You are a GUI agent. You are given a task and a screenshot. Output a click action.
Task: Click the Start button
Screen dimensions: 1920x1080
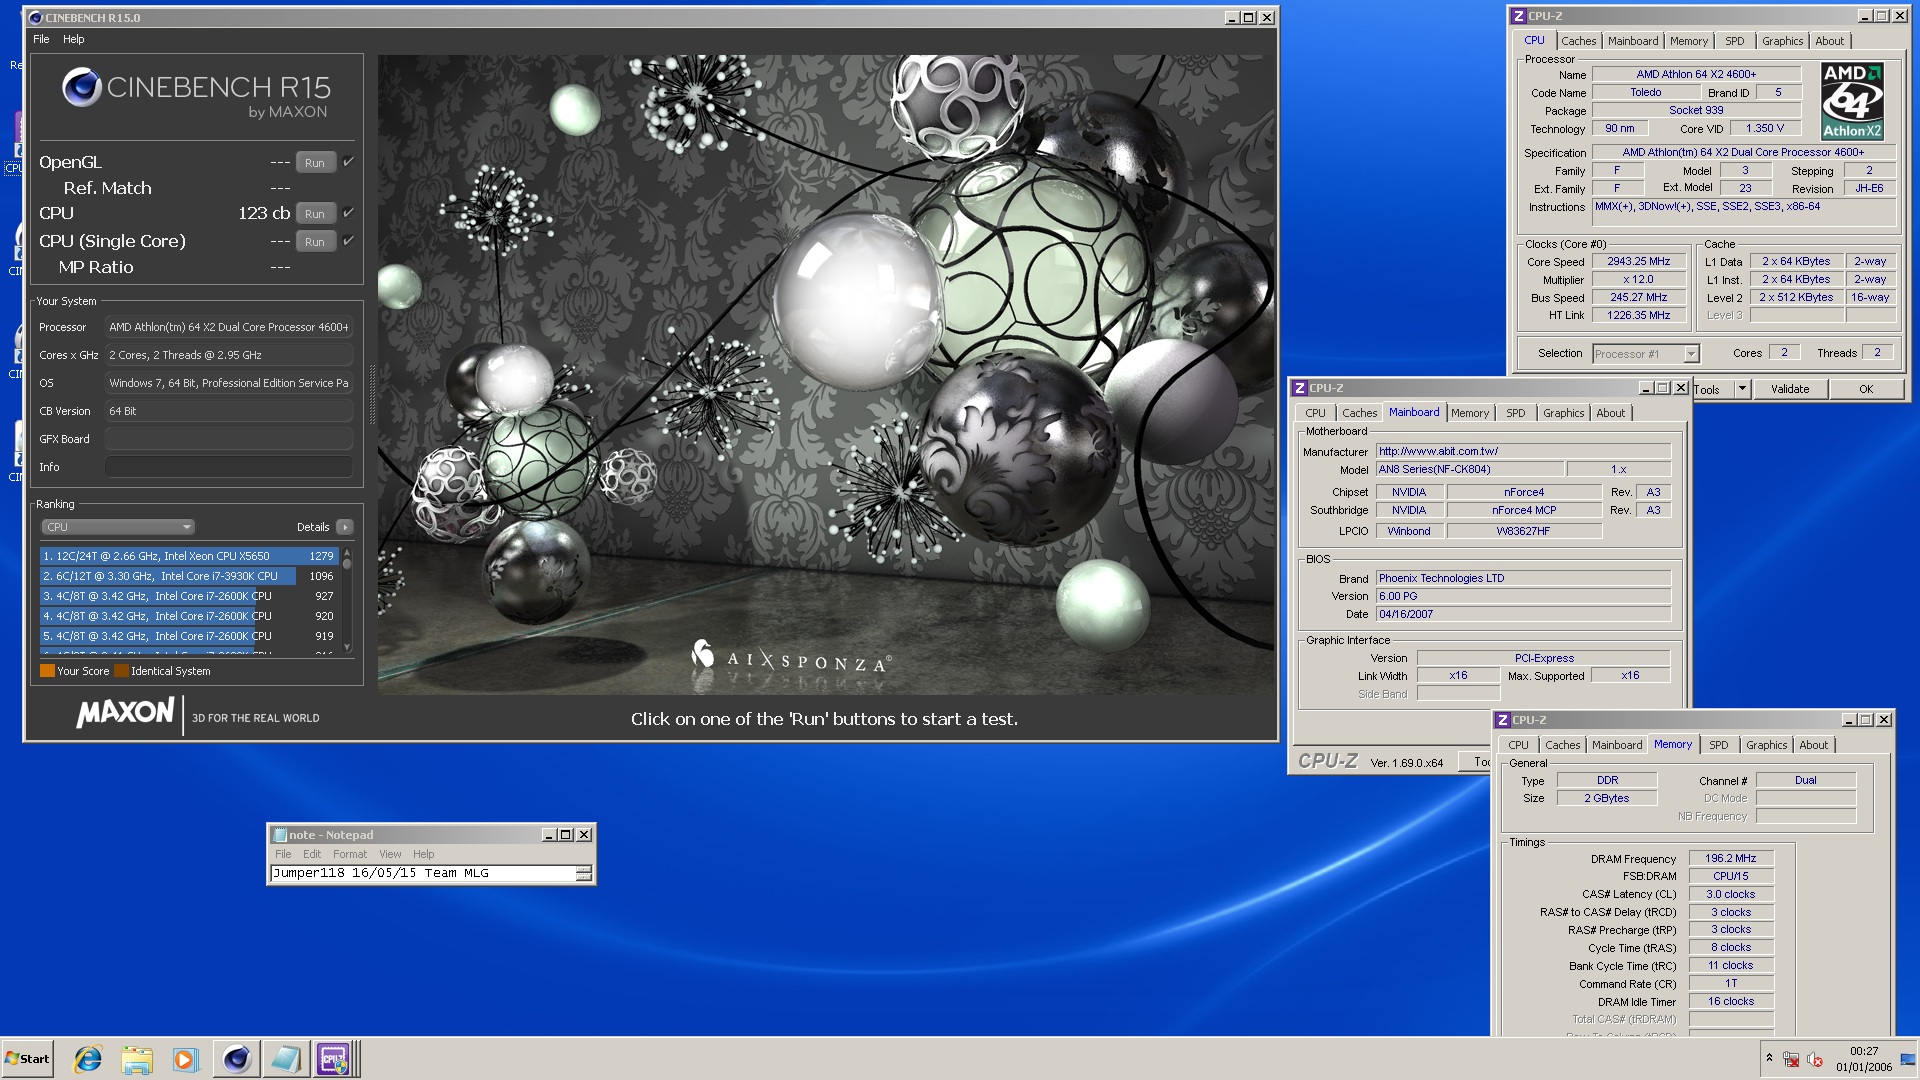click(27, 1059)
